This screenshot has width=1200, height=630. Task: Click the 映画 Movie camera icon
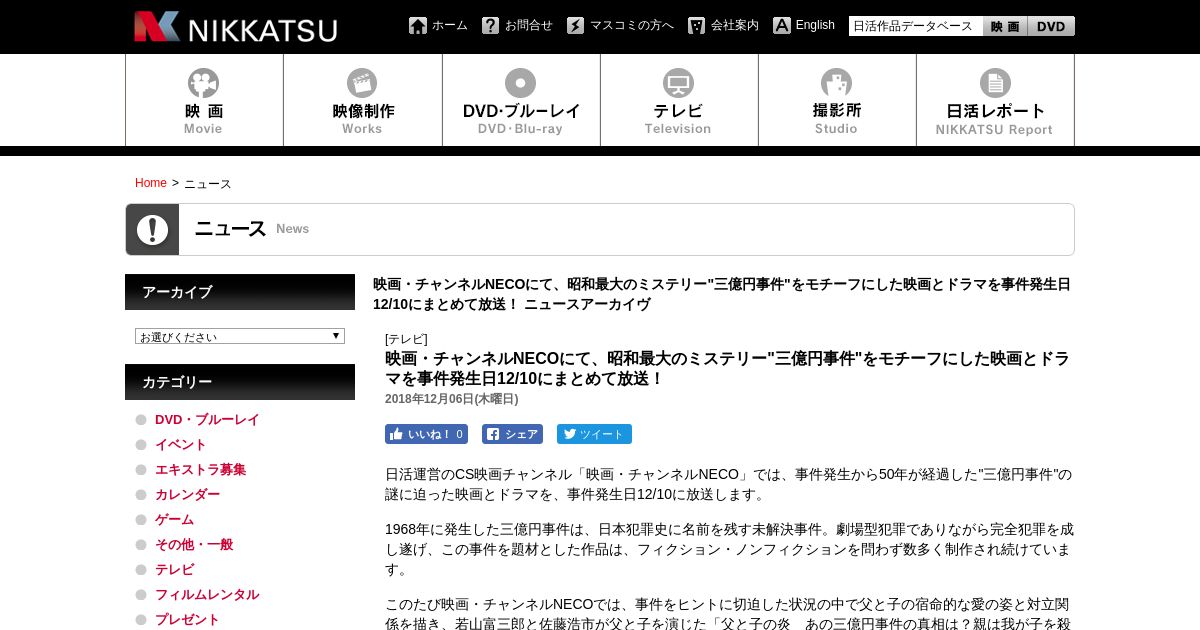(x=203, y=83)
